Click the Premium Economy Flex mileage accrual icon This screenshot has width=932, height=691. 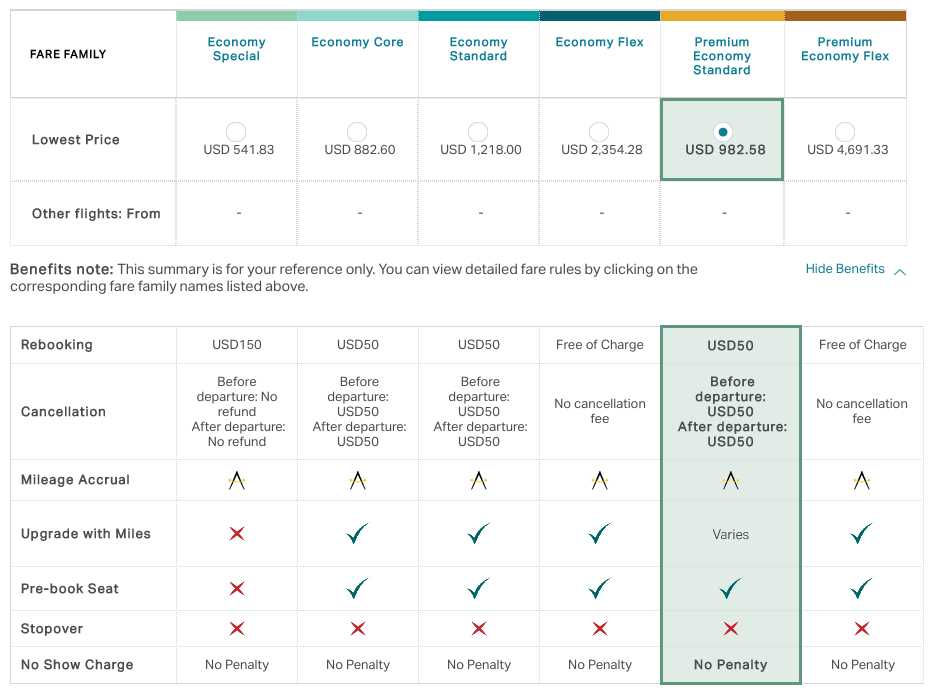(861, 480)
